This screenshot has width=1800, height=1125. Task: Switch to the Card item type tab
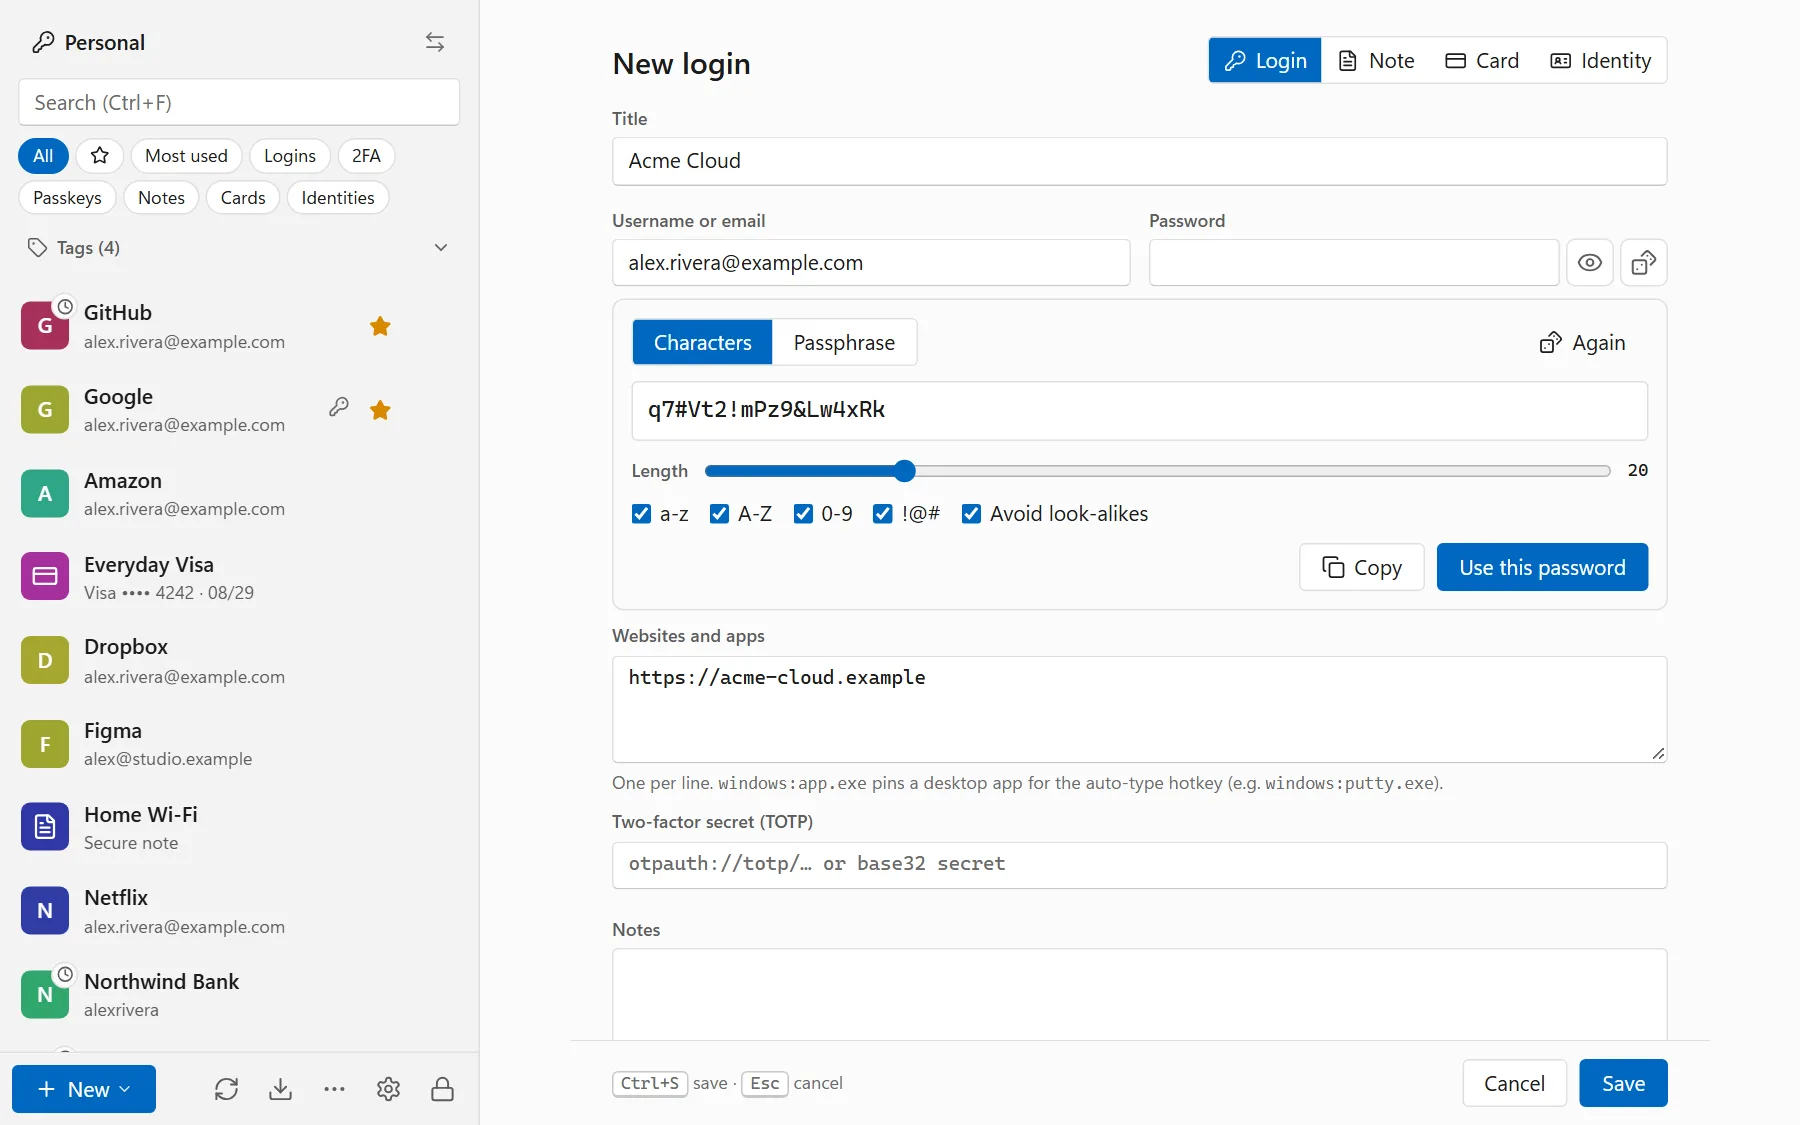[1482, 61]
